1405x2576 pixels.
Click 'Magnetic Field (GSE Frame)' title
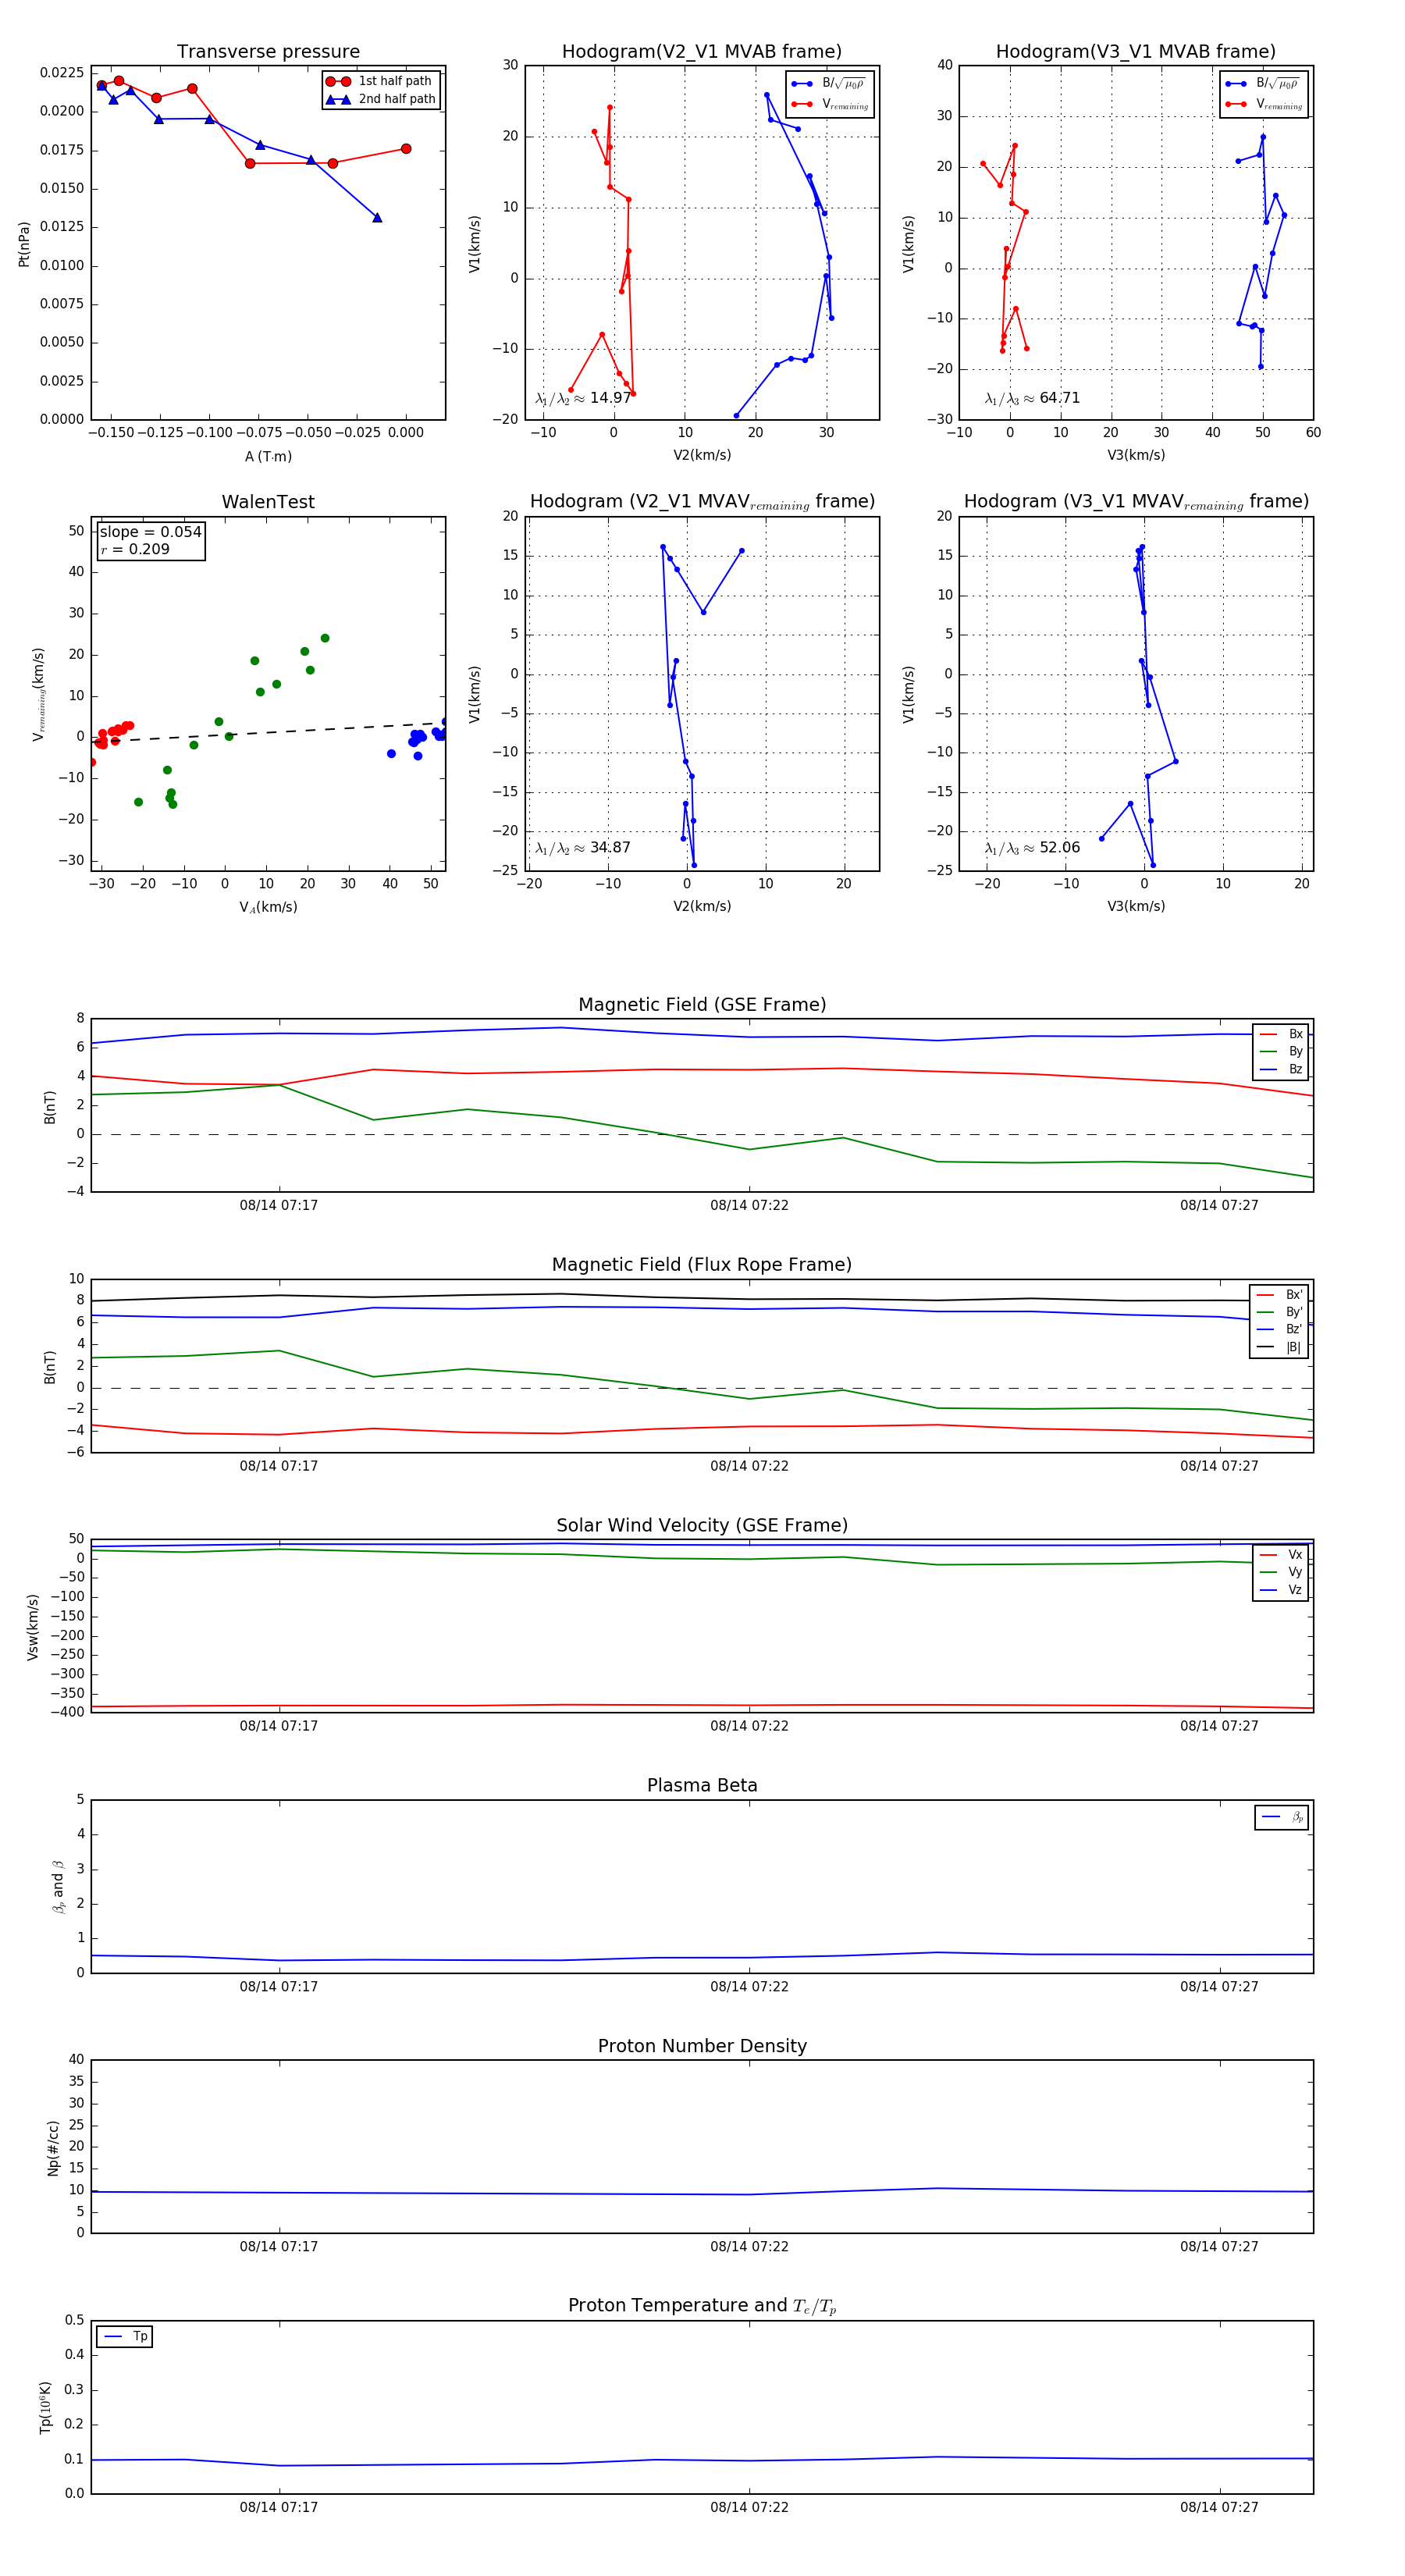702,1005
